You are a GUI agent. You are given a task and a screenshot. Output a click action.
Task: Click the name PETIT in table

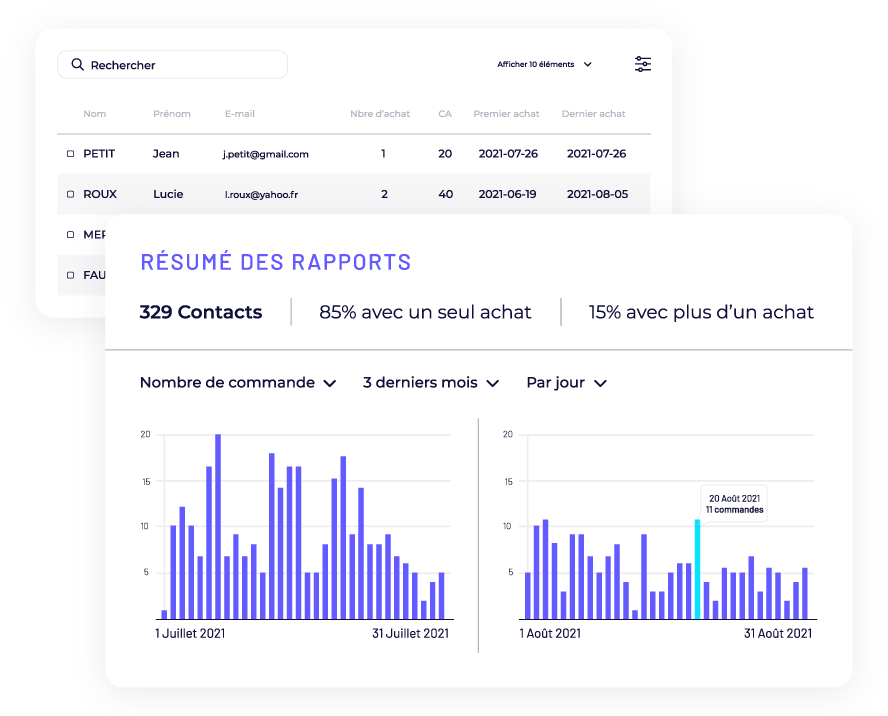click(99, 154)
